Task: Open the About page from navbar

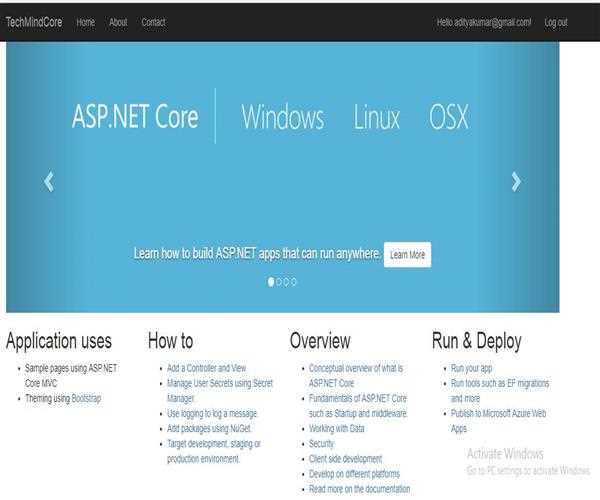Action: coord(118,22)
